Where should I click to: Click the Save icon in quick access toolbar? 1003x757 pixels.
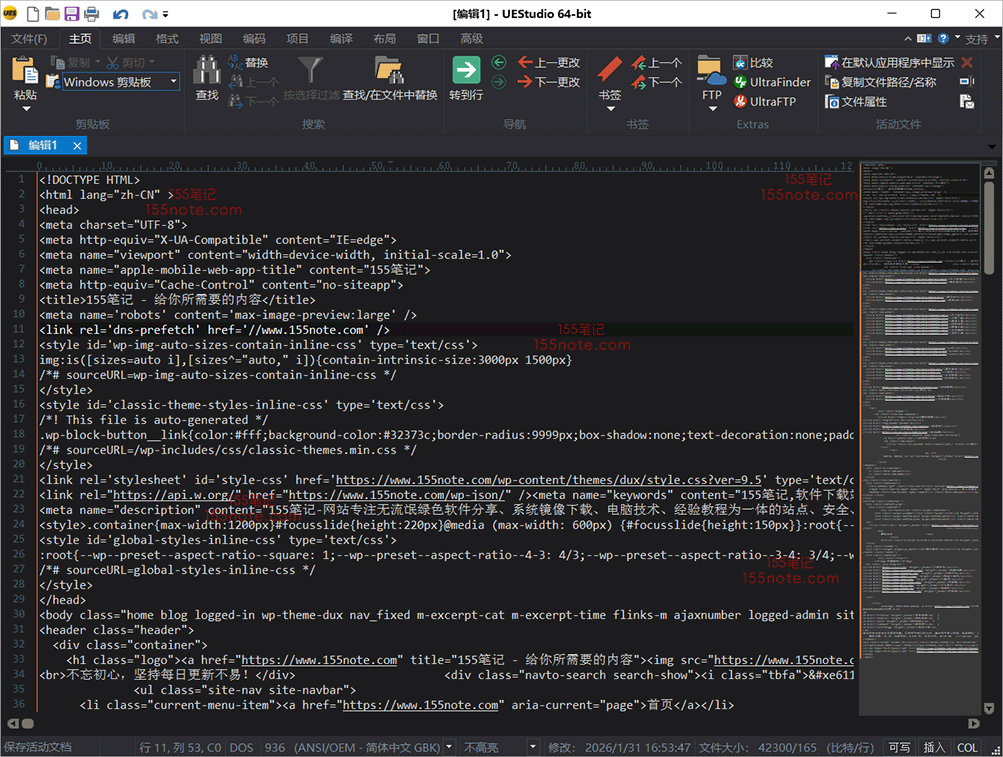(72, 14)
